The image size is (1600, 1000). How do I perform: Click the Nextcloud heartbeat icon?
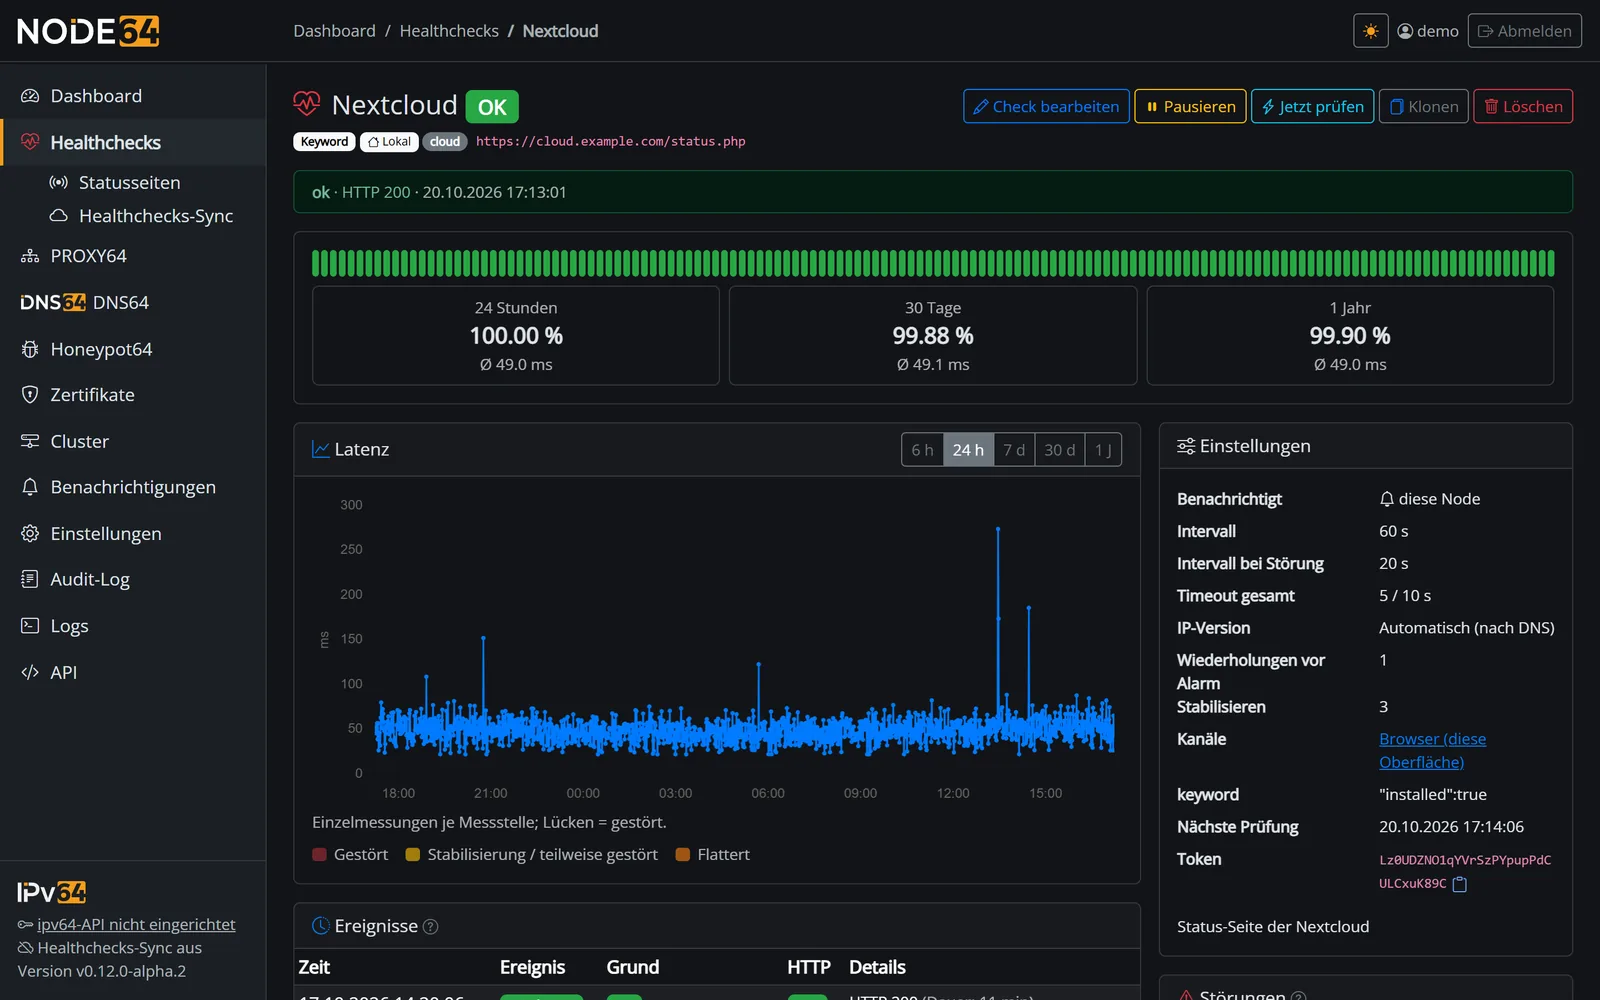tap(307, 104)
